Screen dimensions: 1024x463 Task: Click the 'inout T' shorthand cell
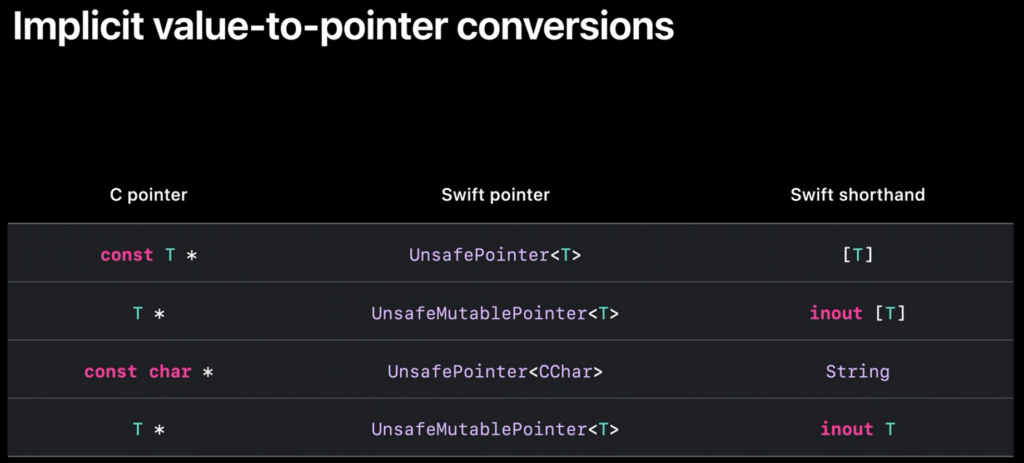(x=857, y=430)
